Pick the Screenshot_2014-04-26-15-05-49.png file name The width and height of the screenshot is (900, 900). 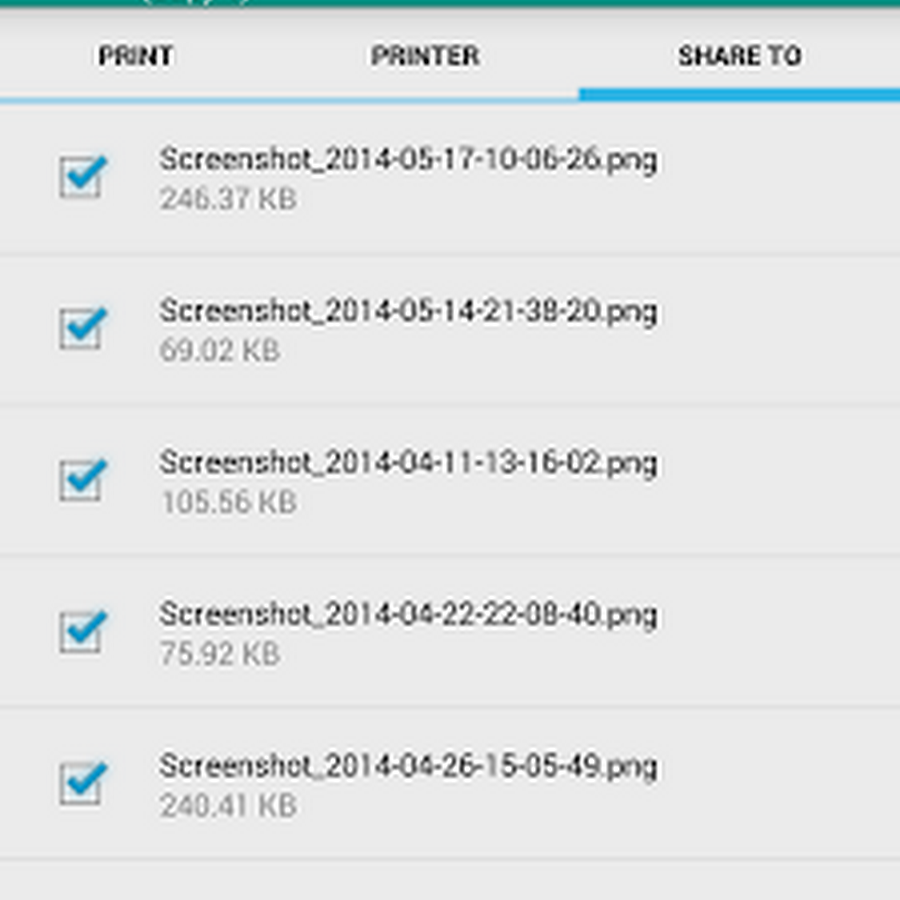pyautogui.click(x=408, y=766)
